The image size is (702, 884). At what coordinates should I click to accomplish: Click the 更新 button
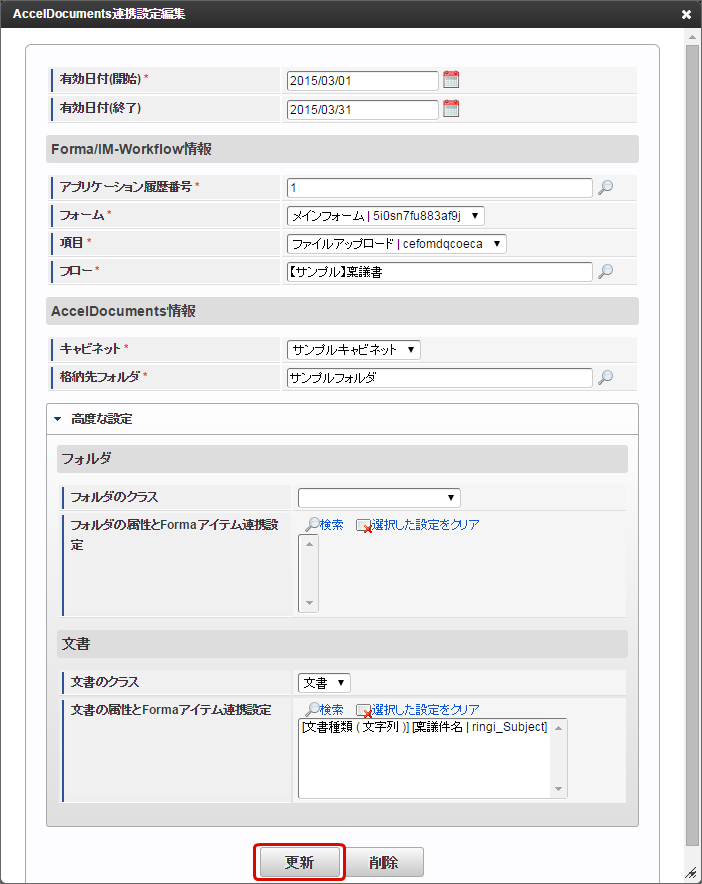[299, 862]
